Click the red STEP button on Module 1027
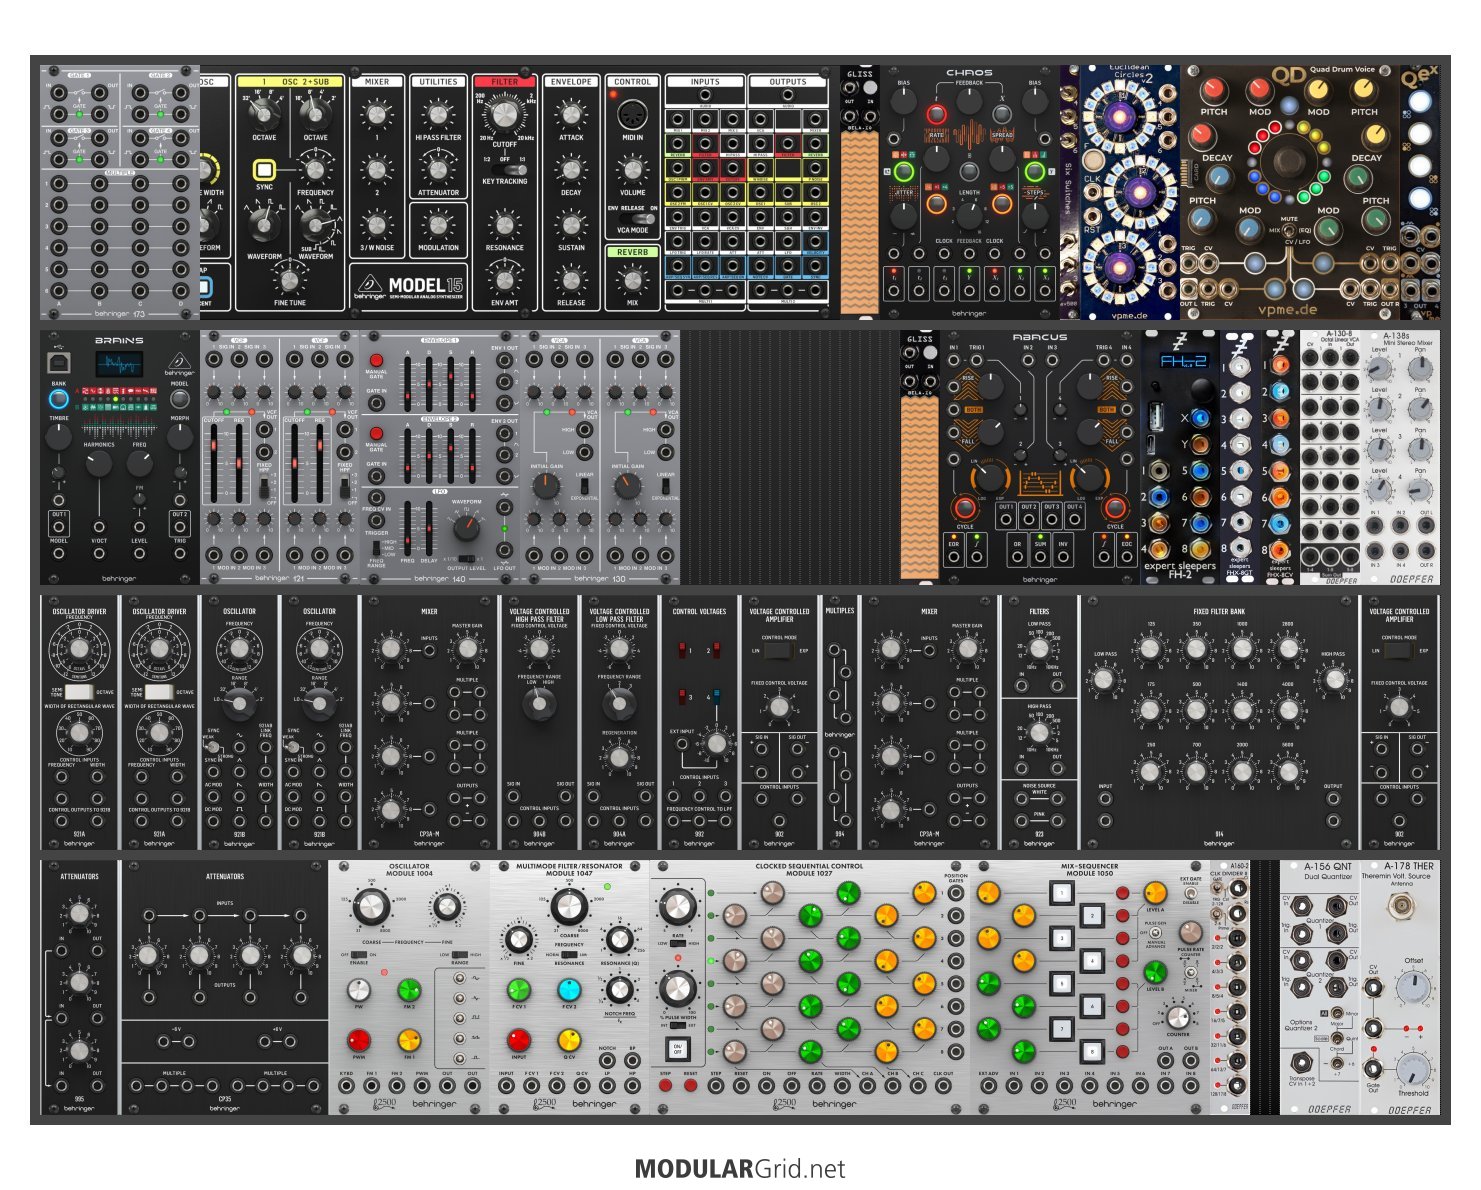The image size is (1481, 1190). (664, 1084)
